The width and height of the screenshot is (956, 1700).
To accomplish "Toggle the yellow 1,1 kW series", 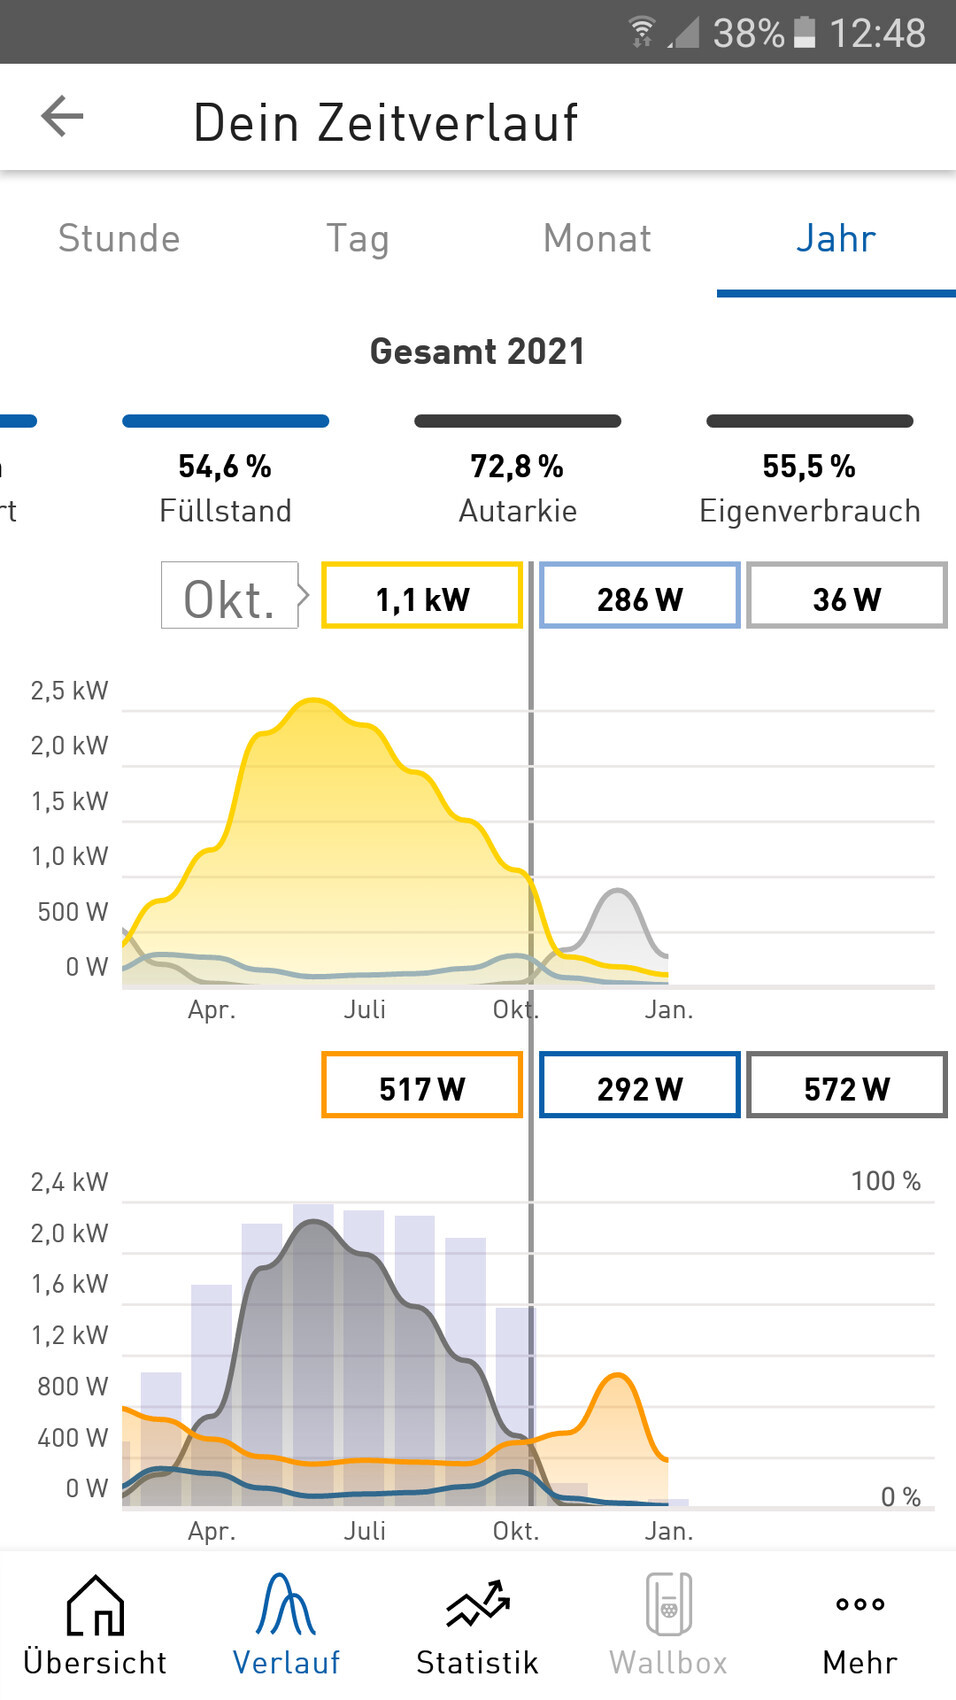I will point(422,596).
